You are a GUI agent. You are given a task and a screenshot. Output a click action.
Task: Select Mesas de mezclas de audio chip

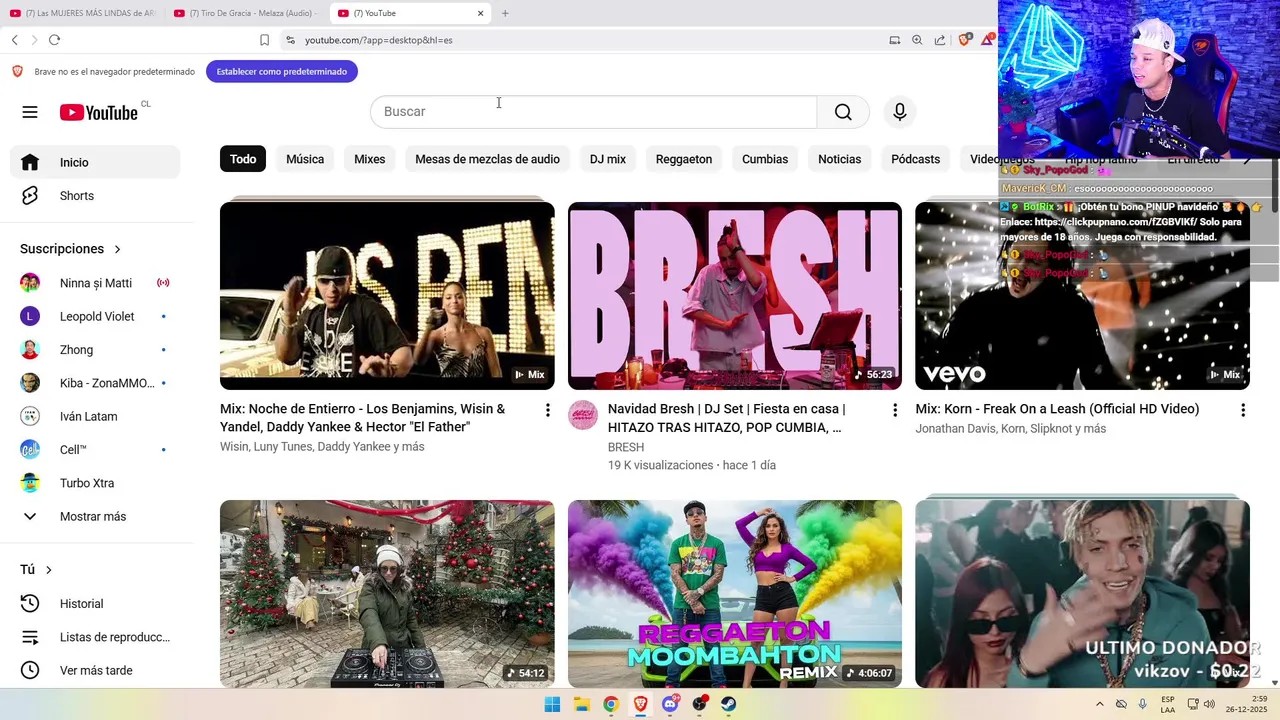pos(487,159)
